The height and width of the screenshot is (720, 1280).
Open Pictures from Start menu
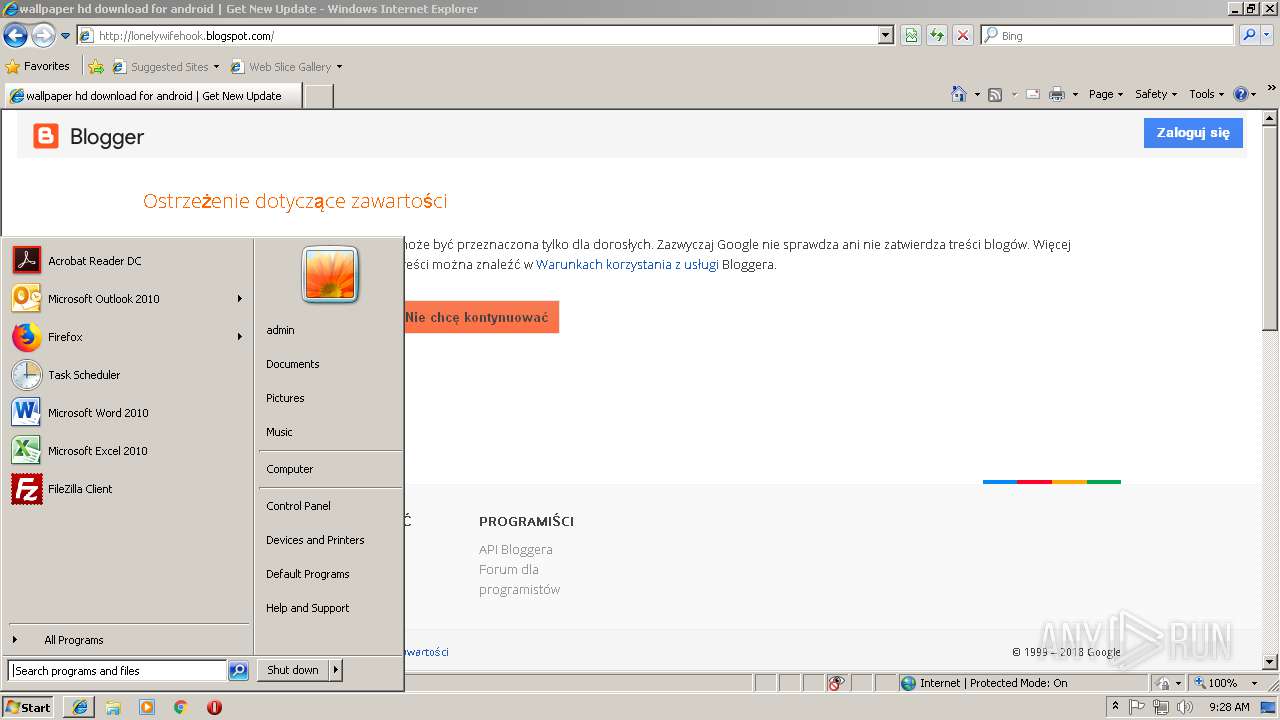click(285, 398)
